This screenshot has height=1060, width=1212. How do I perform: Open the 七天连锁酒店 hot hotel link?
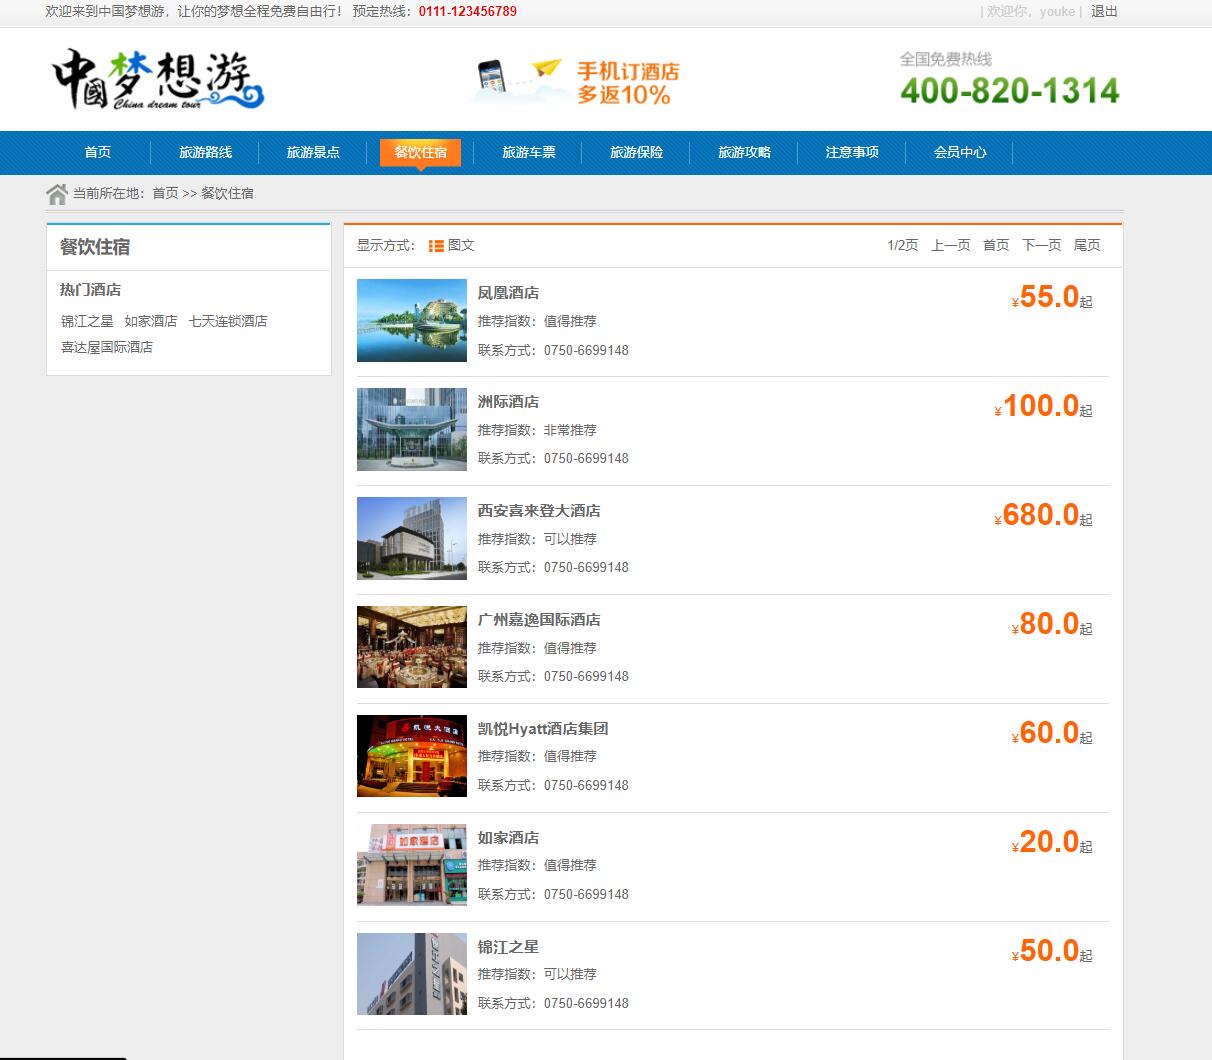click(228, 321)
